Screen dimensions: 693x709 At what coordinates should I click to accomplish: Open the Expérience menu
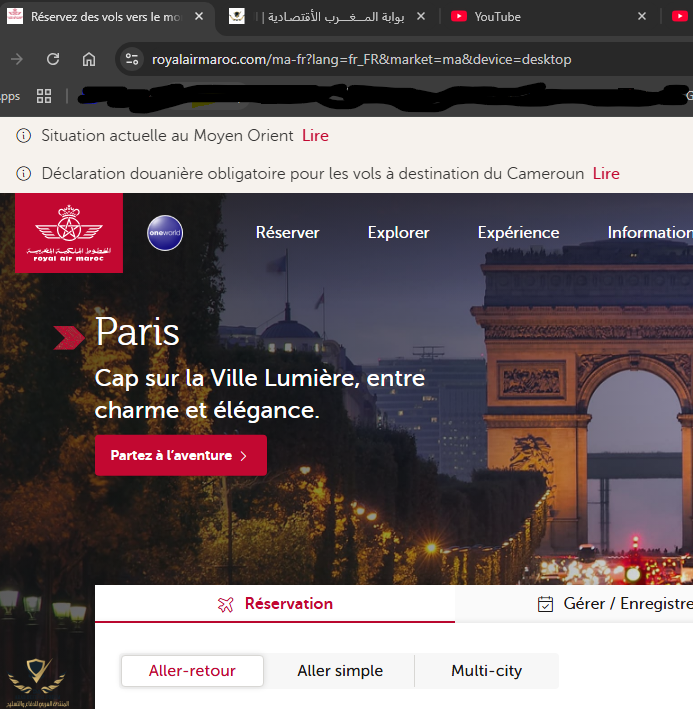[519, 232]
